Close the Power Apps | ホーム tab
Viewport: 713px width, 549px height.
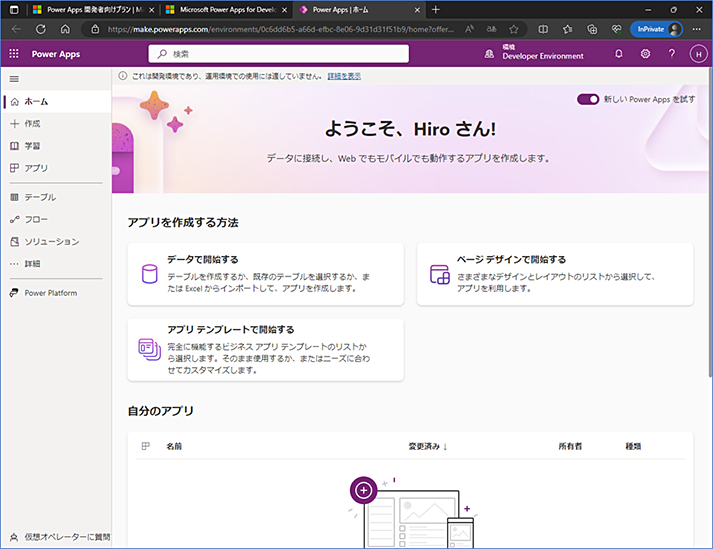coord(417,10)
